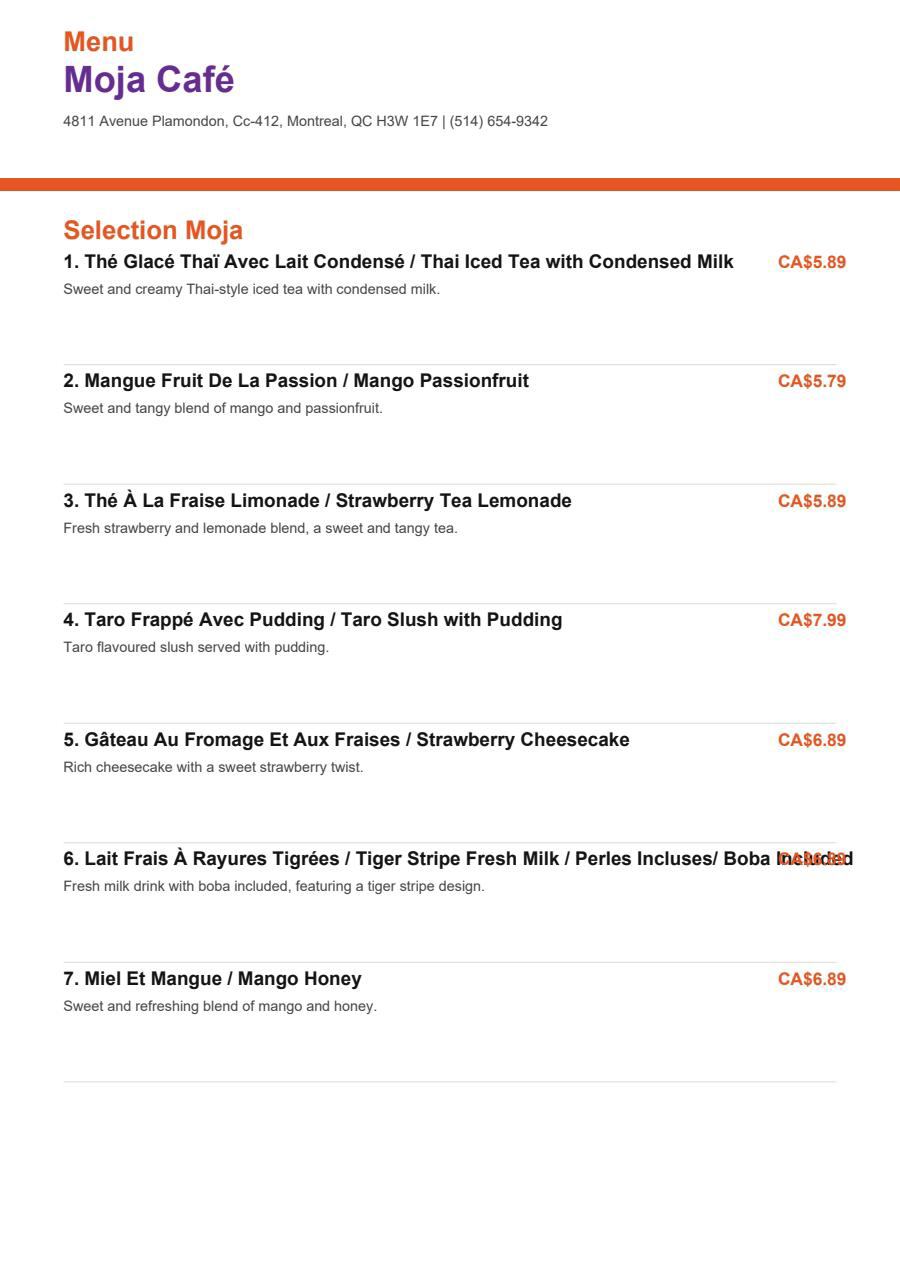Select Strawberry Tea Lemonade item
Viewport: 900px width, 1273px height.
[x=318, y=501]
